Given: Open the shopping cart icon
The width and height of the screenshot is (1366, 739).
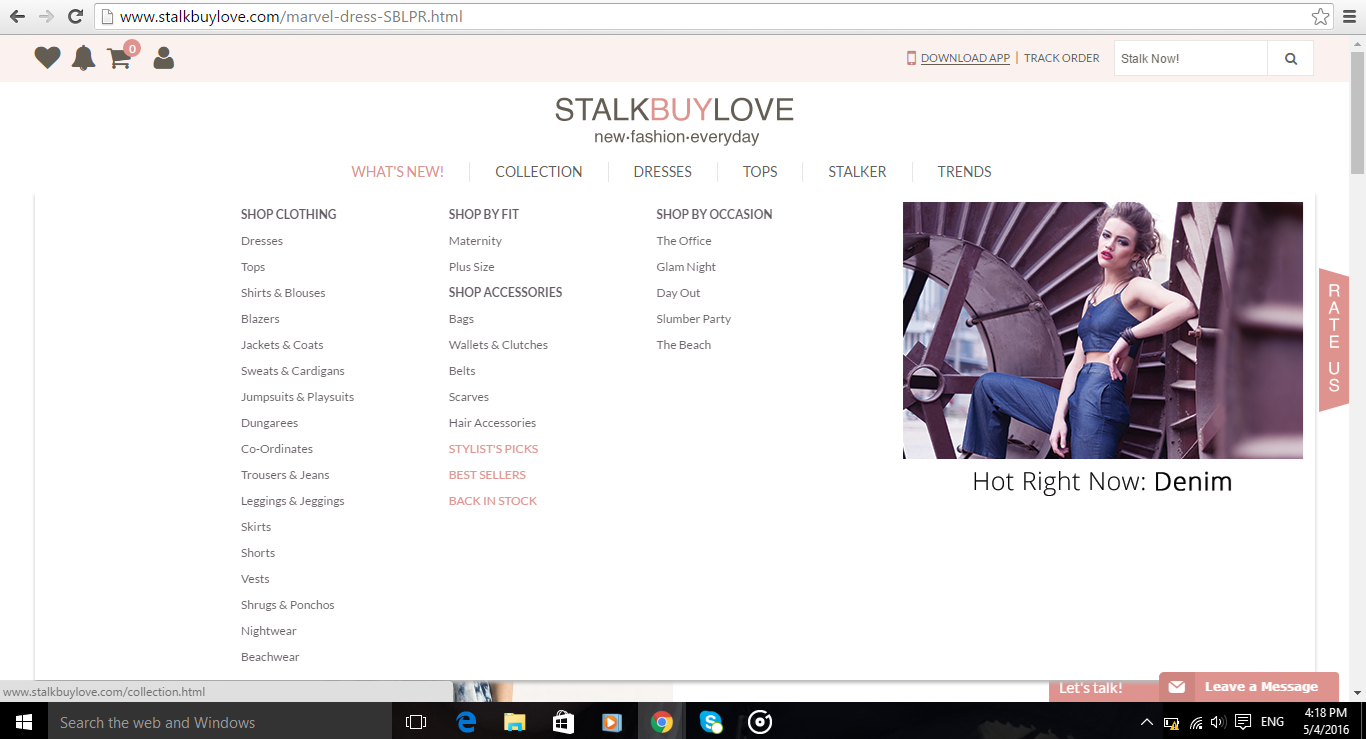Looking at the screenshot, I should coord(120,58).
